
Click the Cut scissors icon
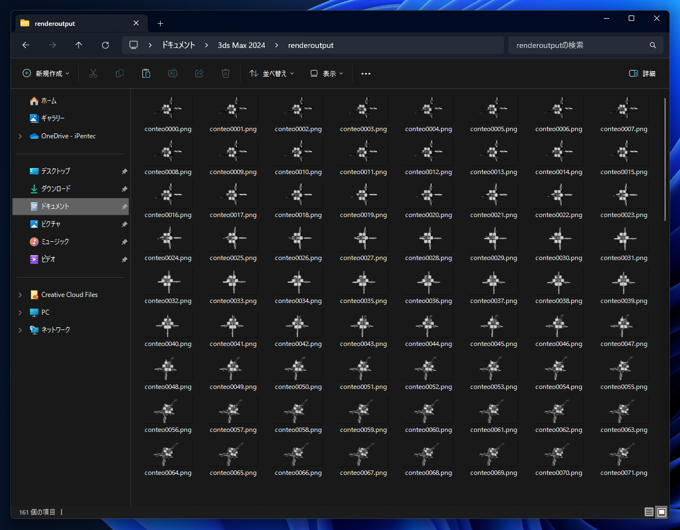pyautogui.click(x=93, y=74)
